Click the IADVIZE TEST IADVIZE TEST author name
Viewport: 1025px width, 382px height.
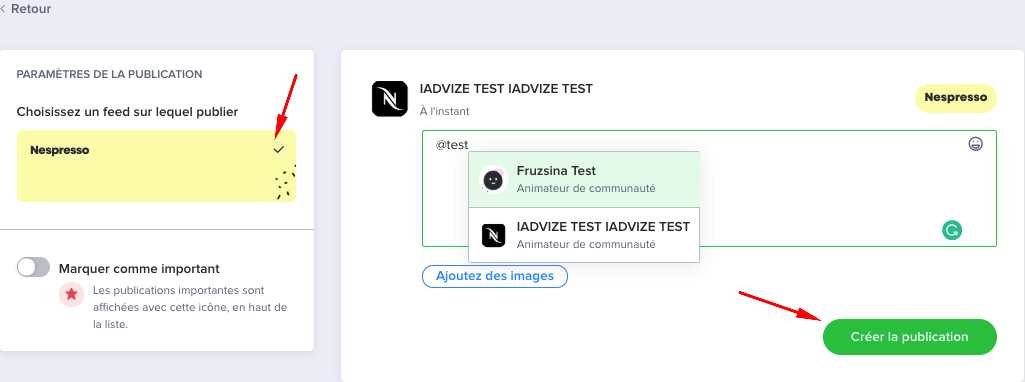point(506,88)
